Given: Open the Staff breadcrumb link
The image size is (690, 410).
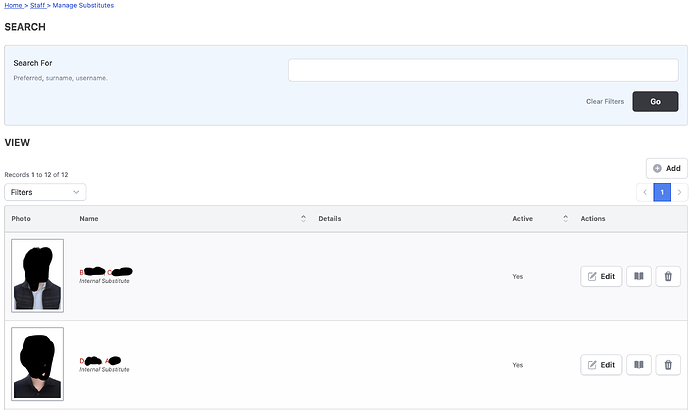Looking at the screenshot, I should (x=41, y=6).
